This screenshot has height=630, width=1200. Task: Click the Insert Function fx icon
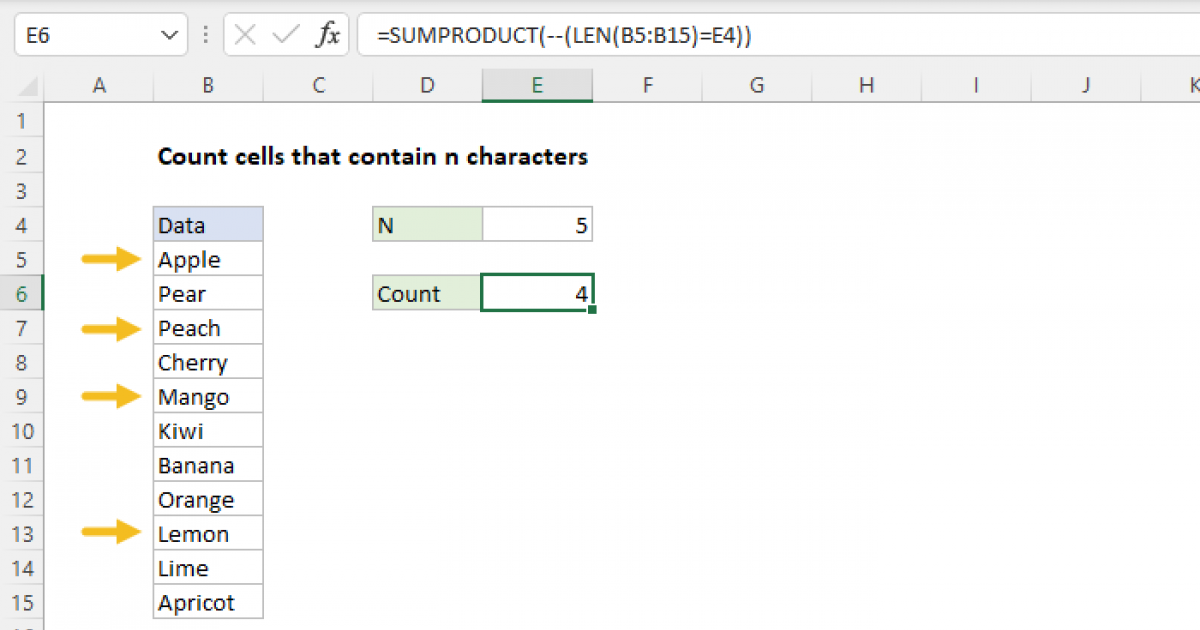click(330, 34)
